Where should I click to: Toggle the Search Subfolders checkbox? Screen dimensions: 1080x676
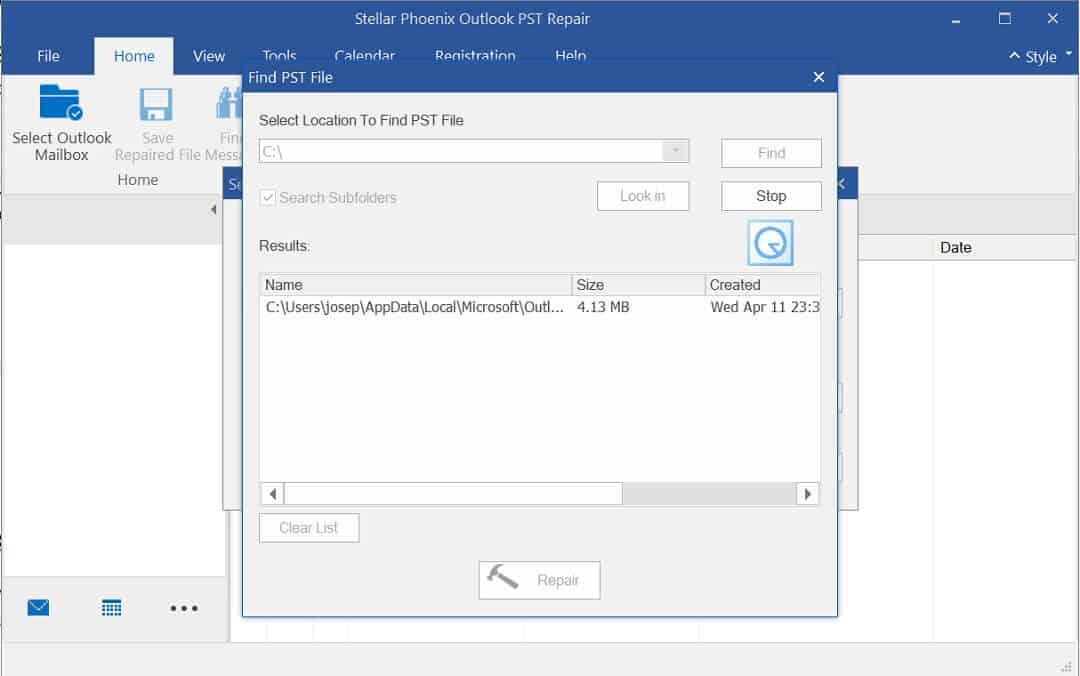click(268, 198)
